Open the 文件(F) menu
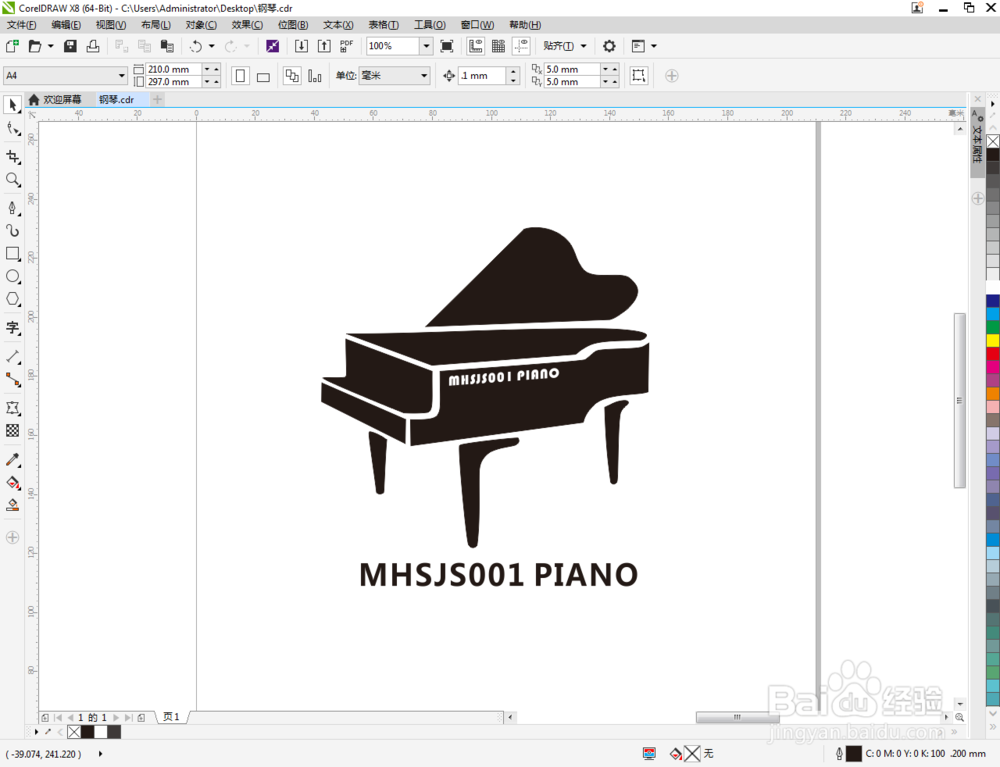The width and height of the screenshot is (1000, 767). (21, 25)
